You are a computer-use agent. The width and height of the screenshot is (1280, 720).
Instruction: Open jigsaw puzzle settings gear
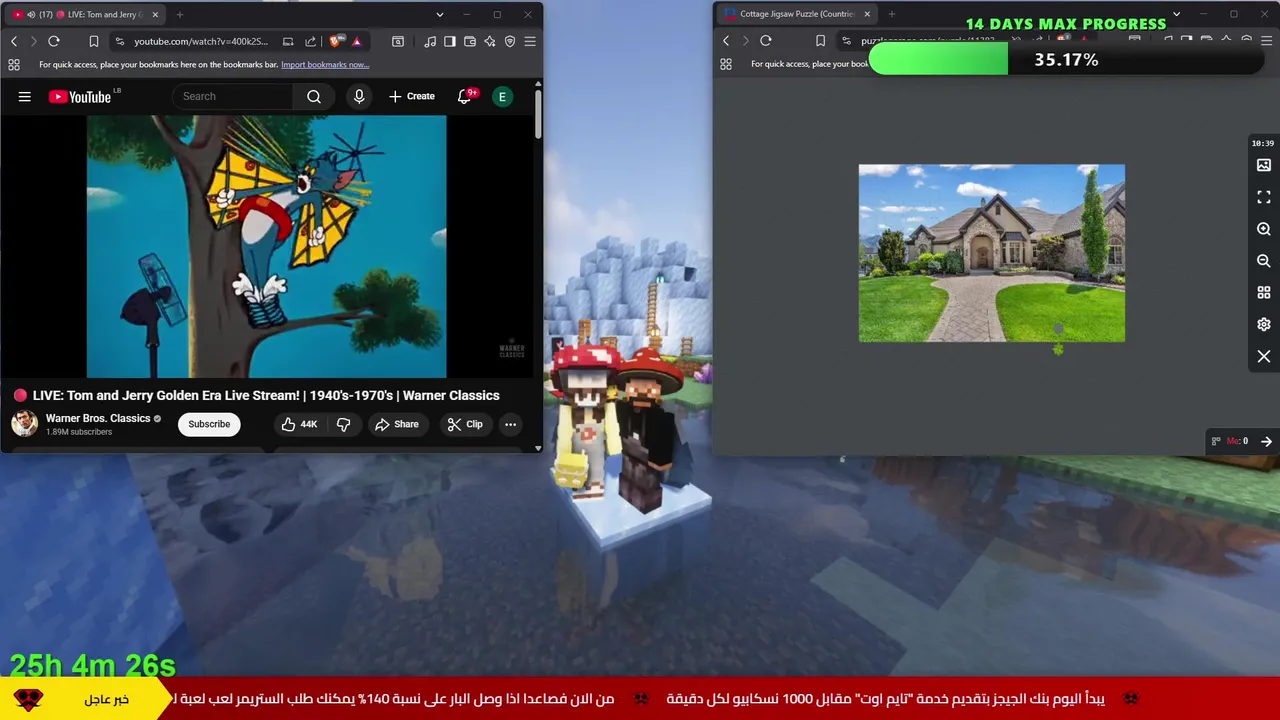(1264, 325)
